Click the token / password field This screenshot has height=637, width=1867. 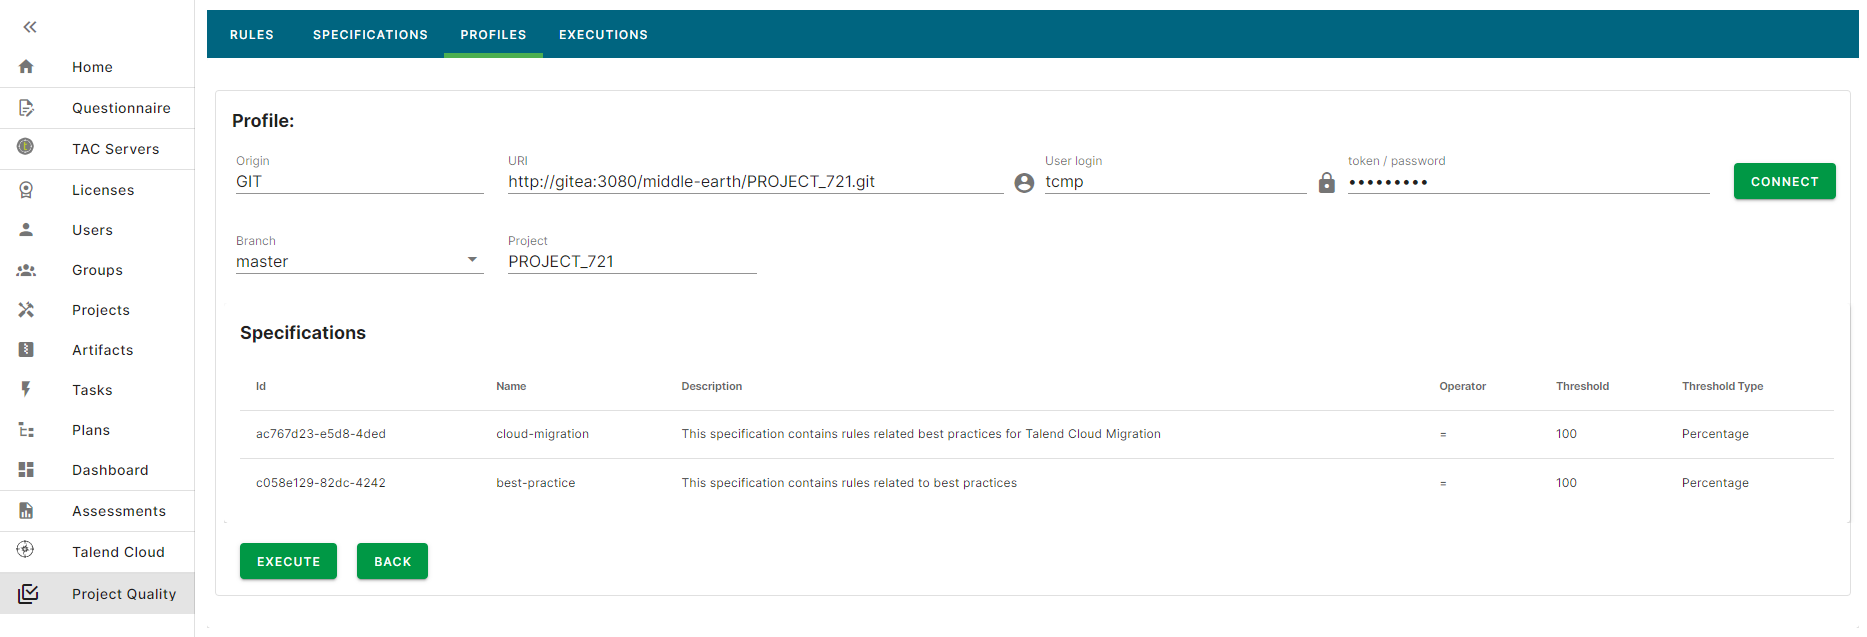coord(1529,182)
